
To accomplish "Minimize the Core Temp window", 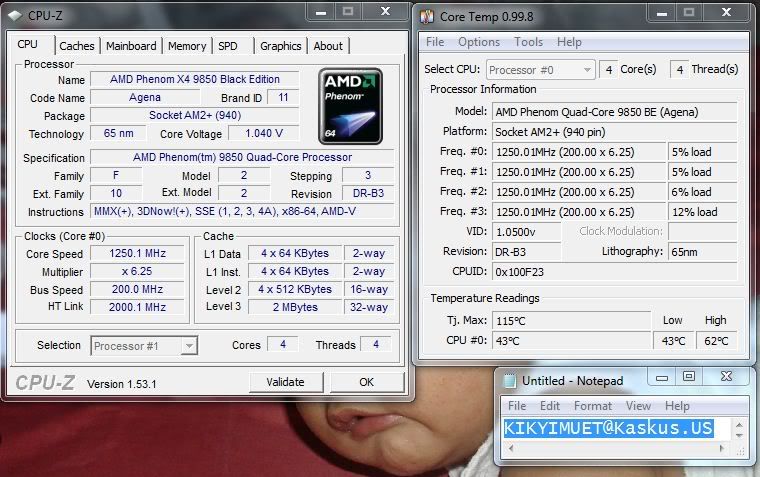I will (x=662, y=12).
